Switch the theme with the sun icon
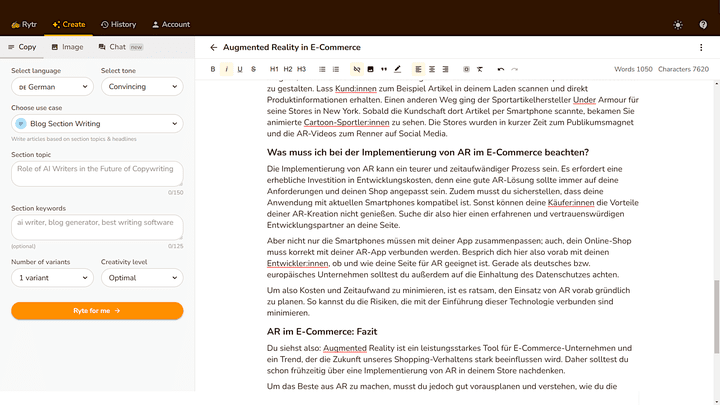Image resolution: width=720 pixels, height=405 pixels. (x=678, y=24)
